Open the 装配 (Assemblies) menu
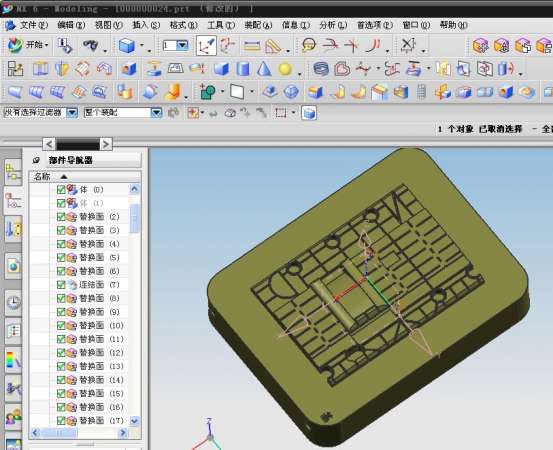553x450 pixels. 258,25
